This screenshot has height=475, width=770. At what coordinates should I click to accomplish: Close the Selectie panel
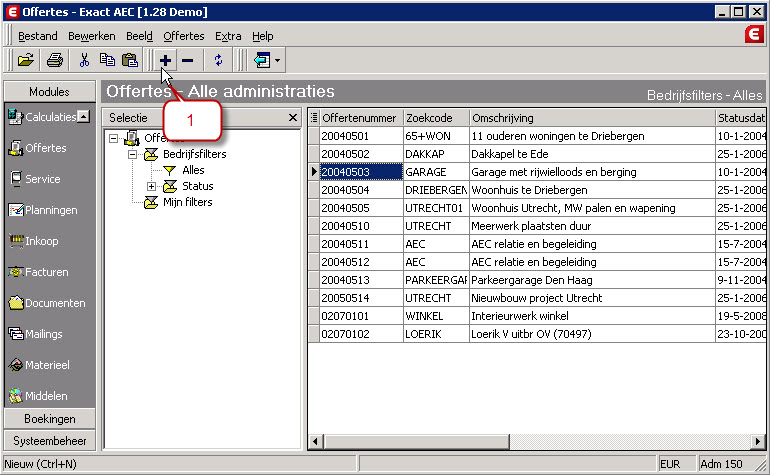pos(292,118)
